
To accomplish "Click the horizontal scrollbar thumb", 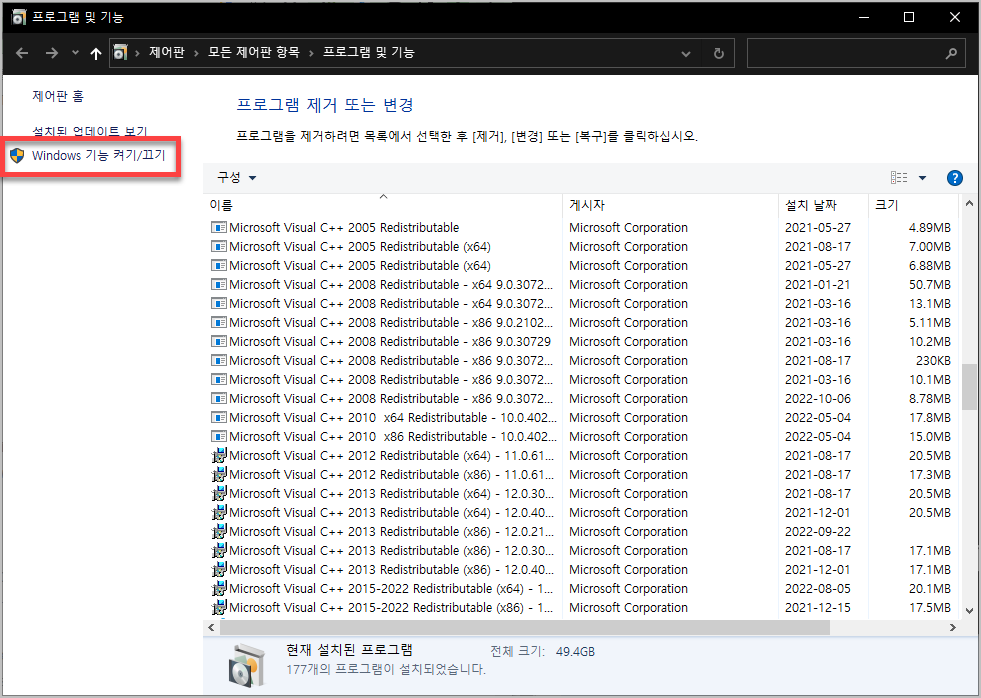I will click(x=524, y=627).
